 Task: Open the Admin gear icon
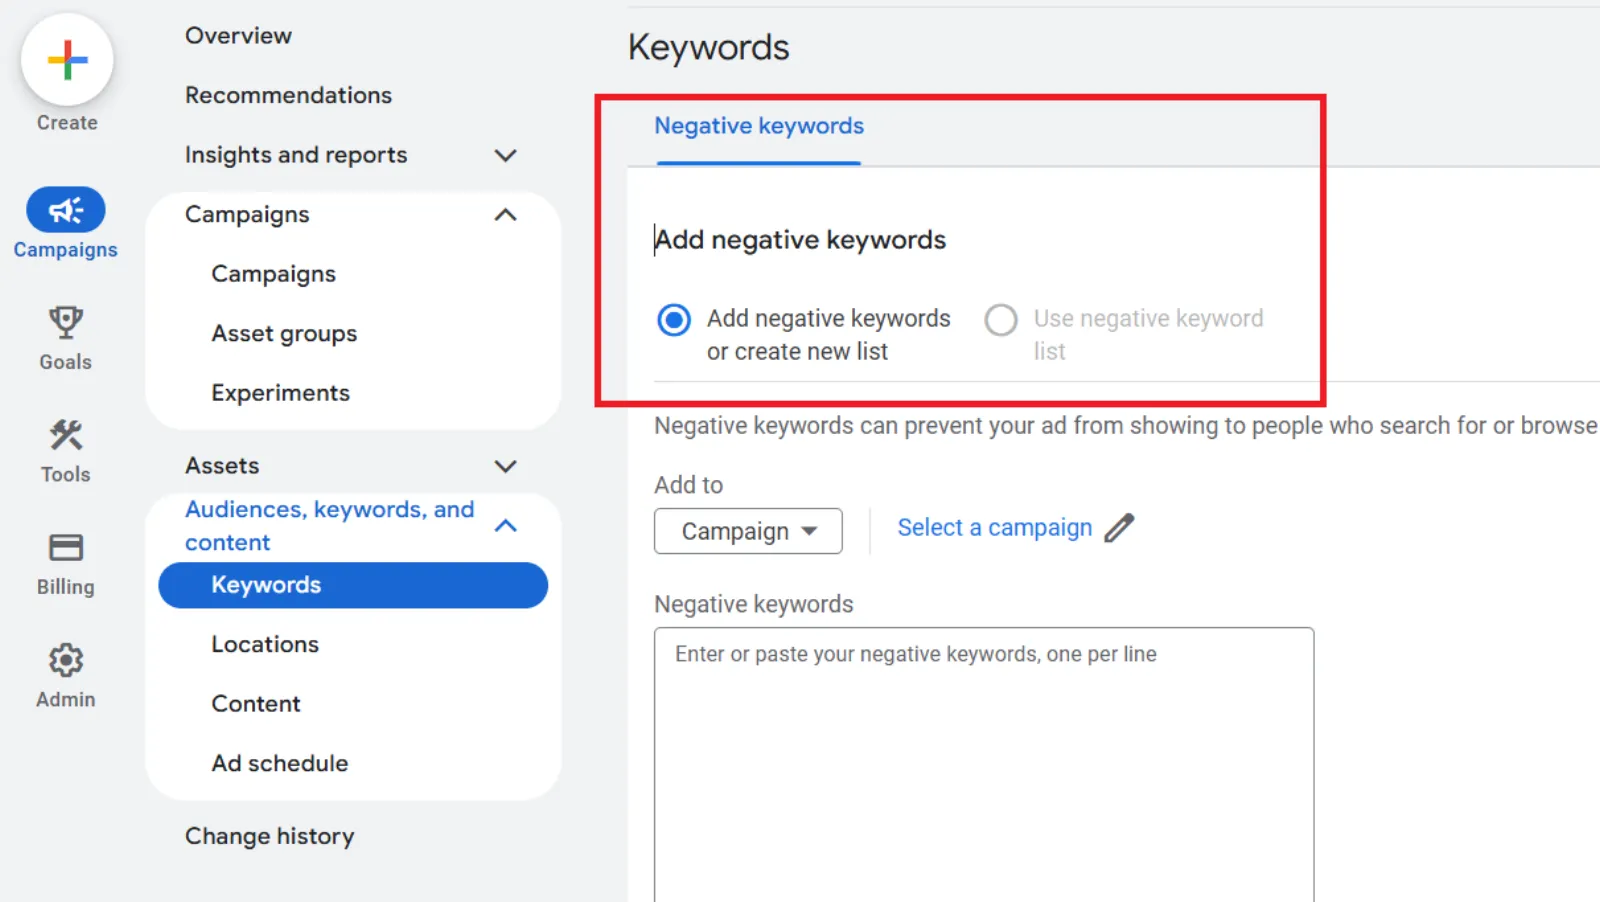pos(66,660)
